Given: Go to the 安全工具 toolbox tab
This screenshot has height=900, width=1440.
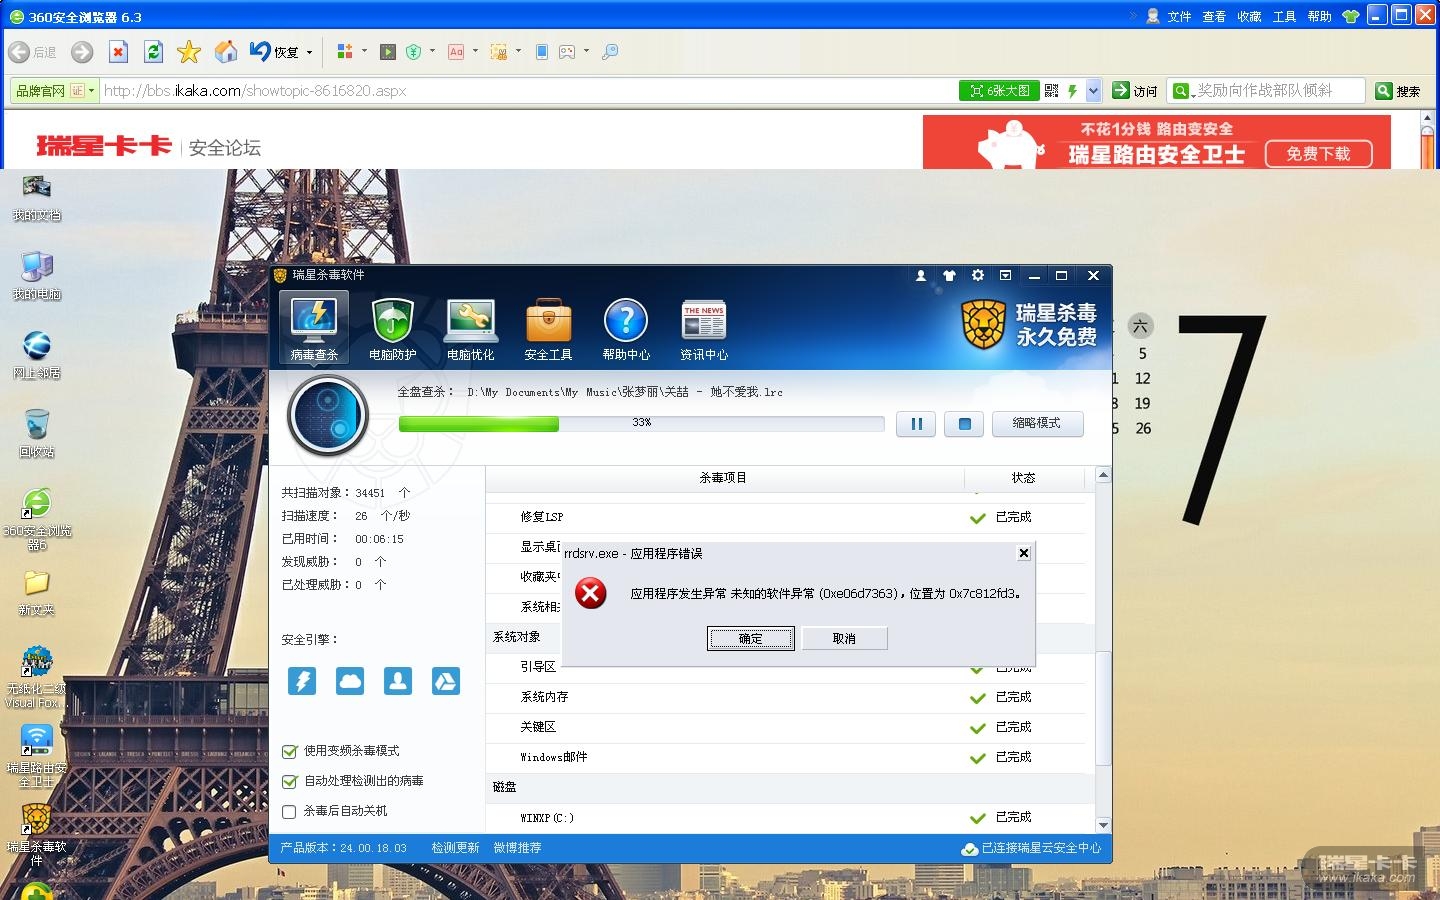Looking at the screenshot, I should pos(548,328).
